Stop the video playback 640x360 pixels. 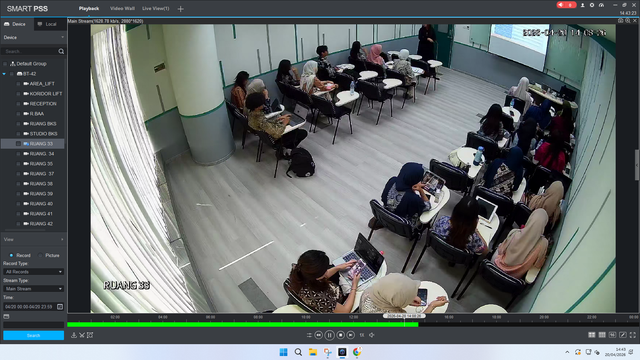[340, 335]
